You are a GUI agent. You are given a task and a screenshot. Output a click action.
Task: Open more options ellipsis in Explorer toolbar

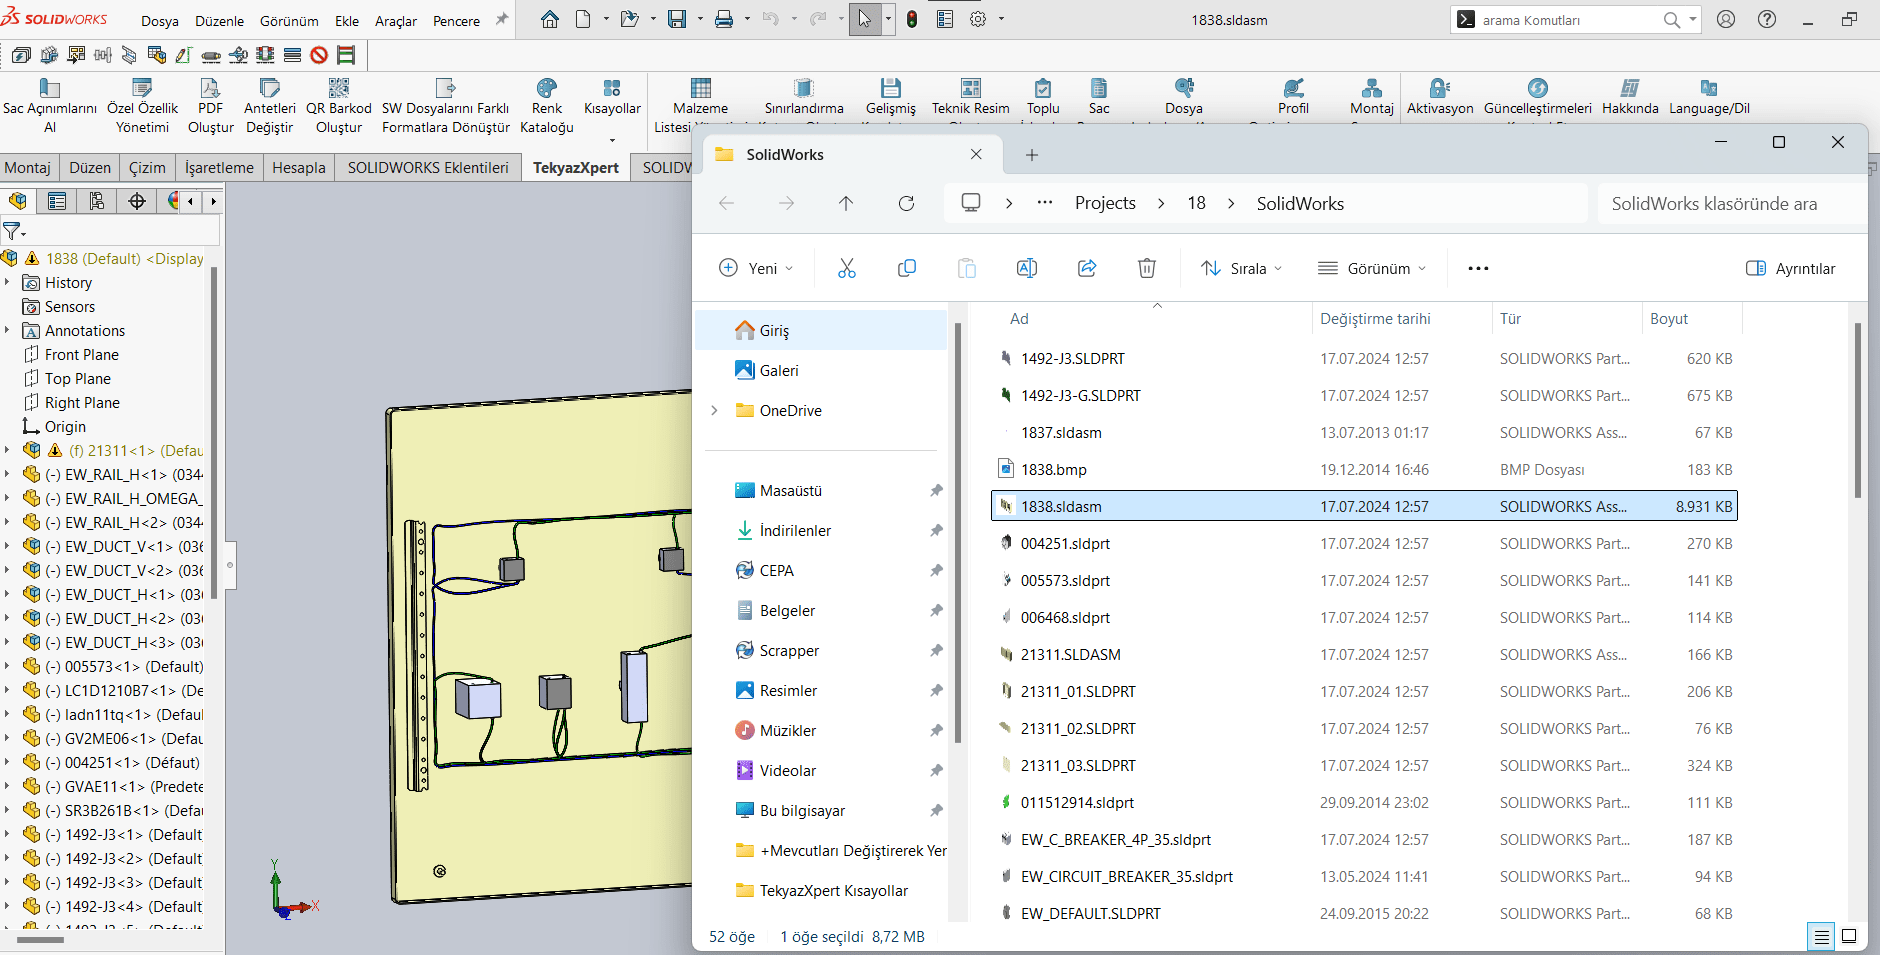1478,268
